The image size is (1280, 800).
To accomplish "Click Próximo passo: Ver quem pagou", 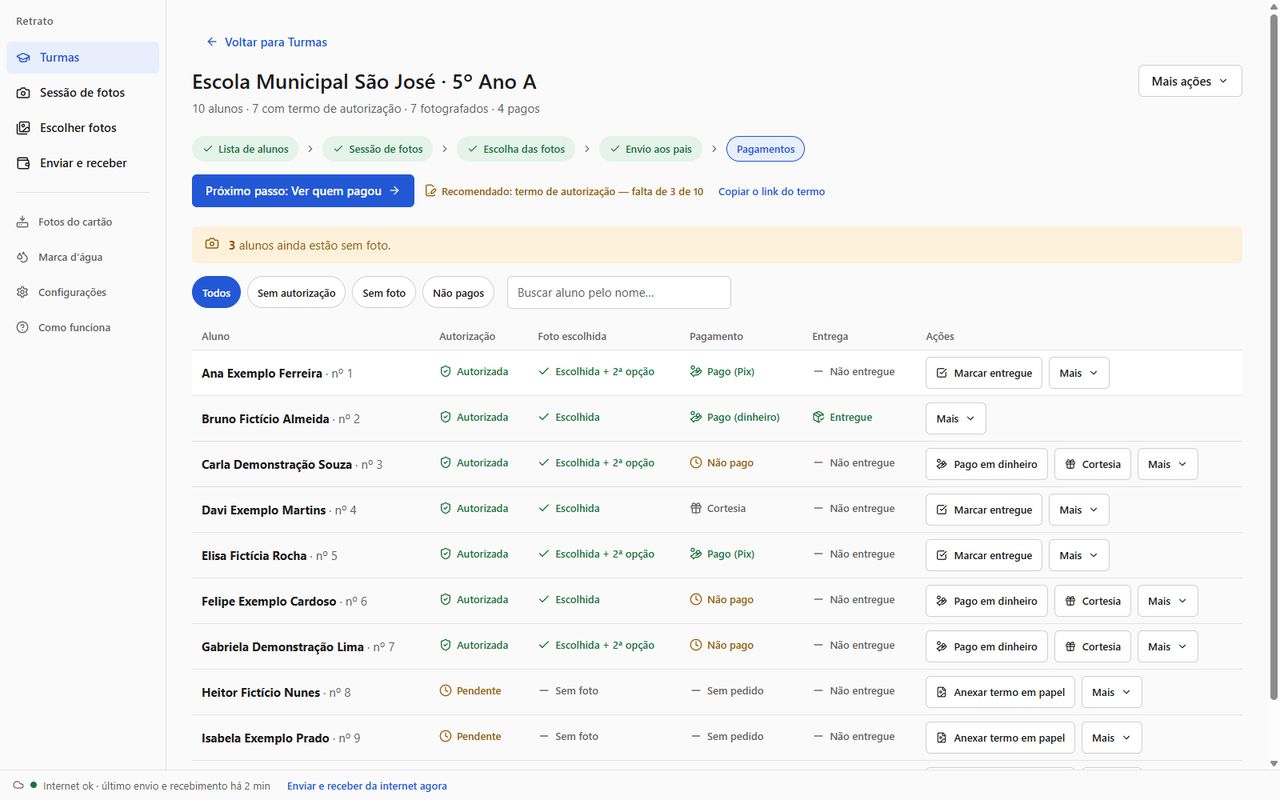I will 303,191.
